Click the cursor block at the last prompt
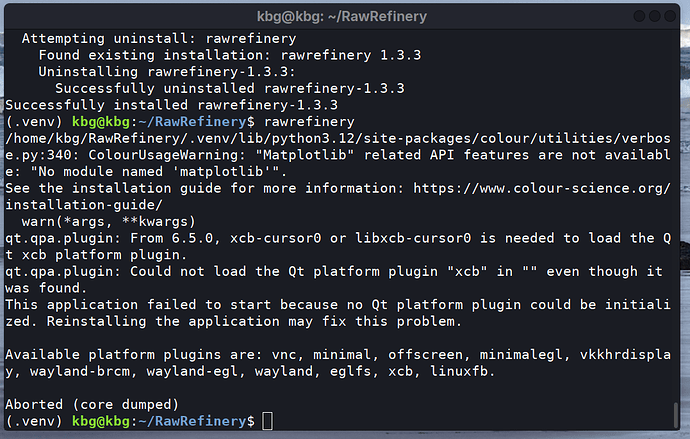The height and width of the screenshot is (439, 690). pos(266,421)
